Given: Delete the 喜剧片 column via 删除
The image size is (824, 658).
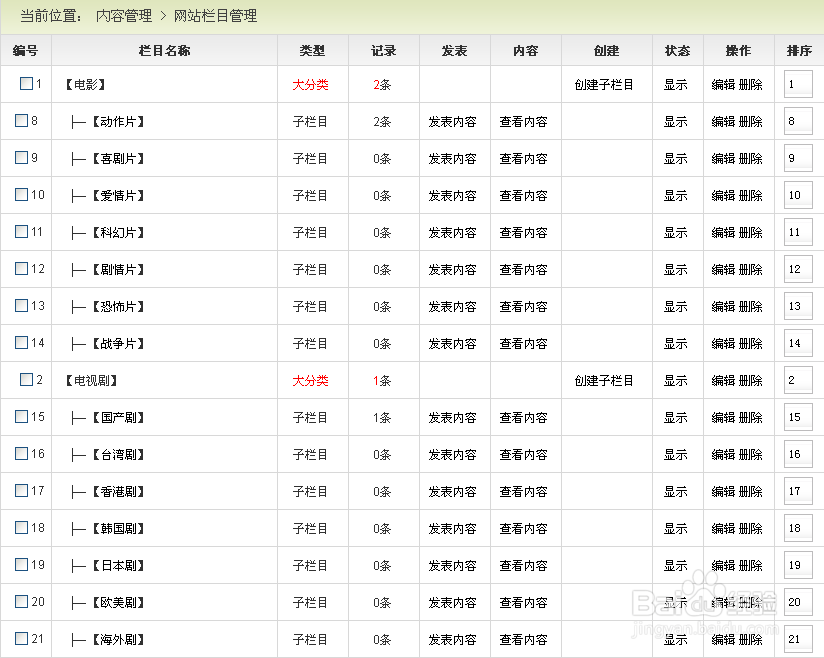Looking at the screenshot, I should coord(750,159).
